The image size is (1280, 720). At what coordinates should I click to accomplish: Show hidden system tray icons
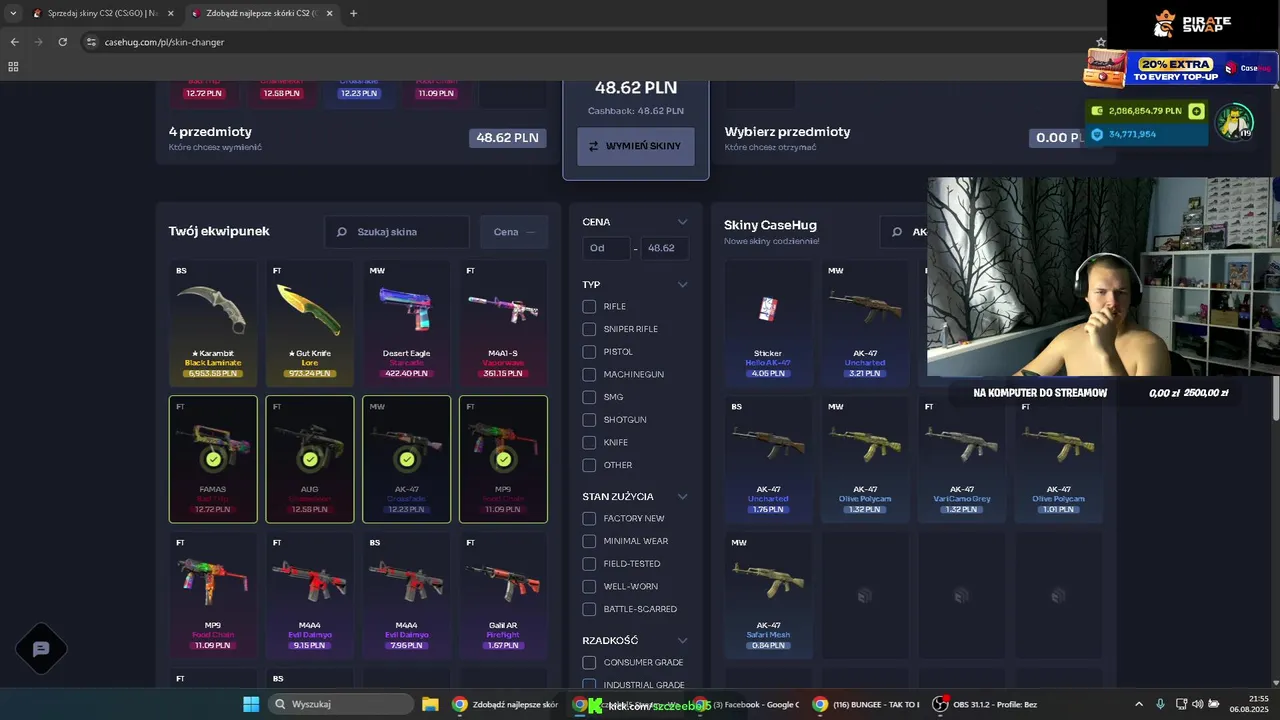point(1138,704)
